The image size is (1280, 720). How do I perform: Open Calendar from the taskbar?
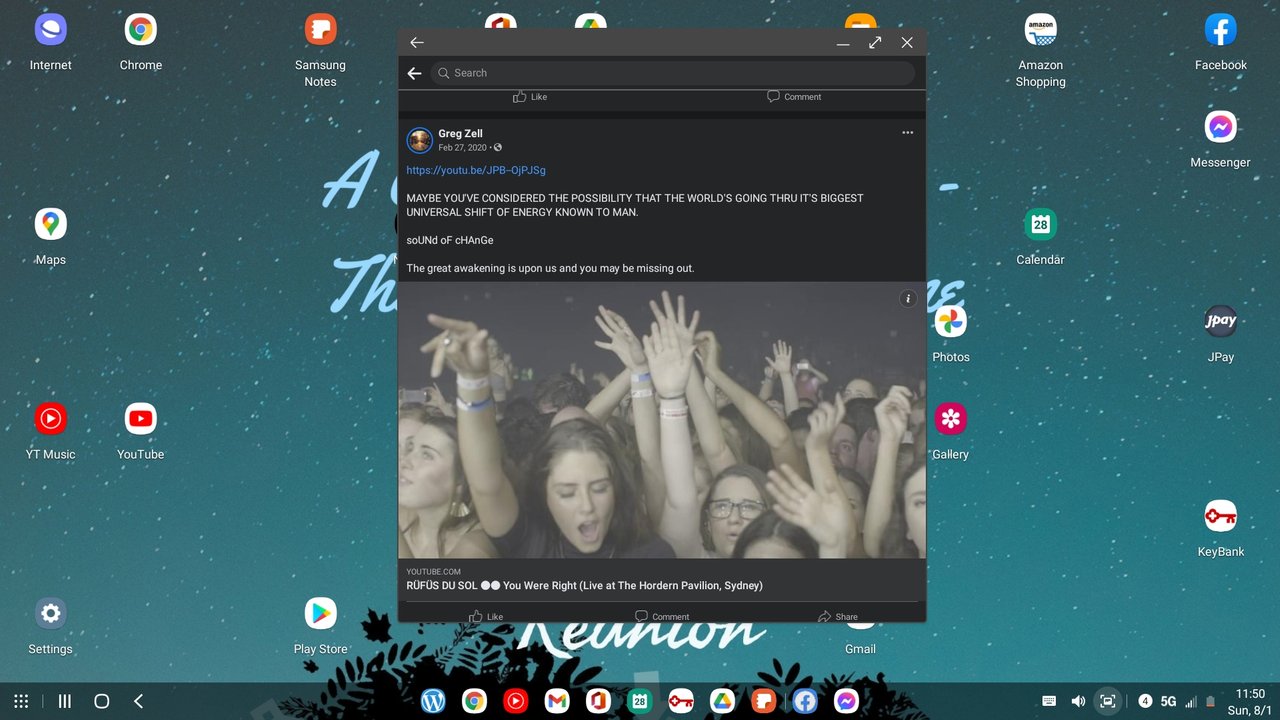point(640,702)
